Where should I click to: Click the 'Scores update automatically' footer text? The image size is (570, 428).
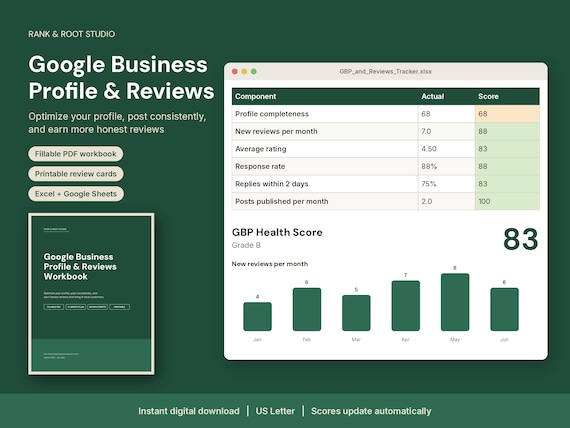pyautogui.click(x=371, y=411)
